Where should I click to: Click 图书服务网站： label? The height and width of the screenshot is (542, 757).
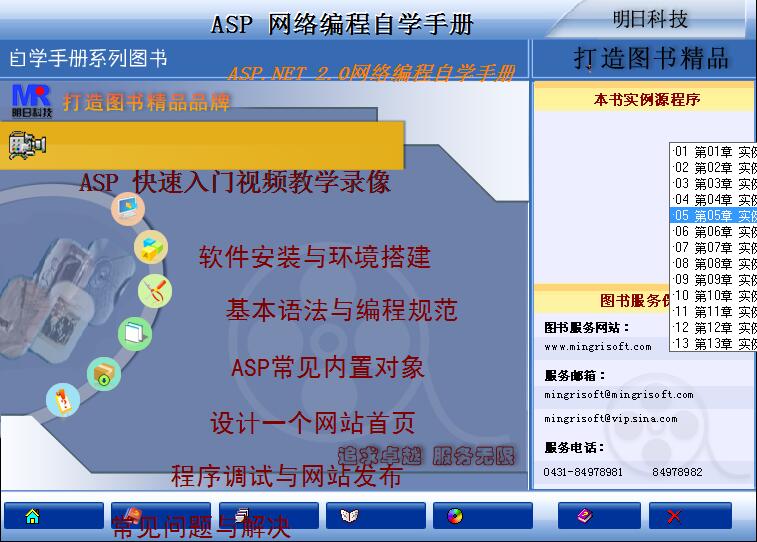(587, 328)
